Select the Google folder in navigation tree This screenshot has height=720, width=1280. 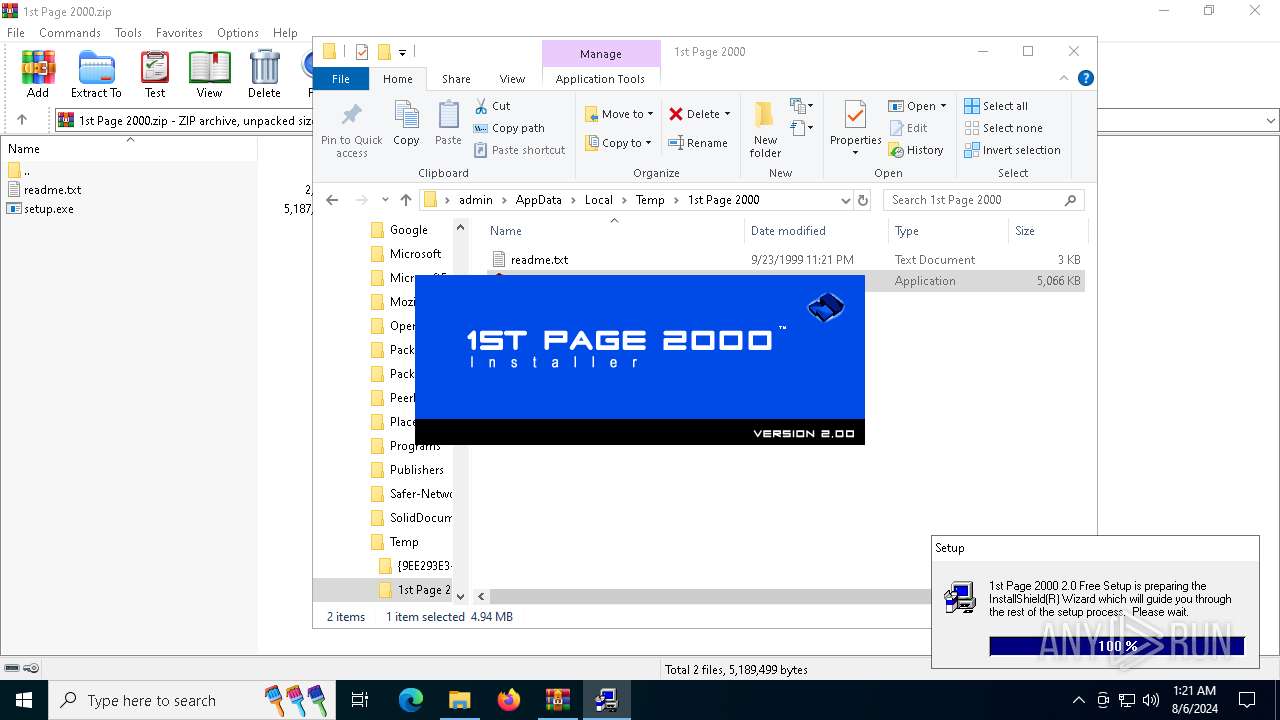(x=408, y=230)
